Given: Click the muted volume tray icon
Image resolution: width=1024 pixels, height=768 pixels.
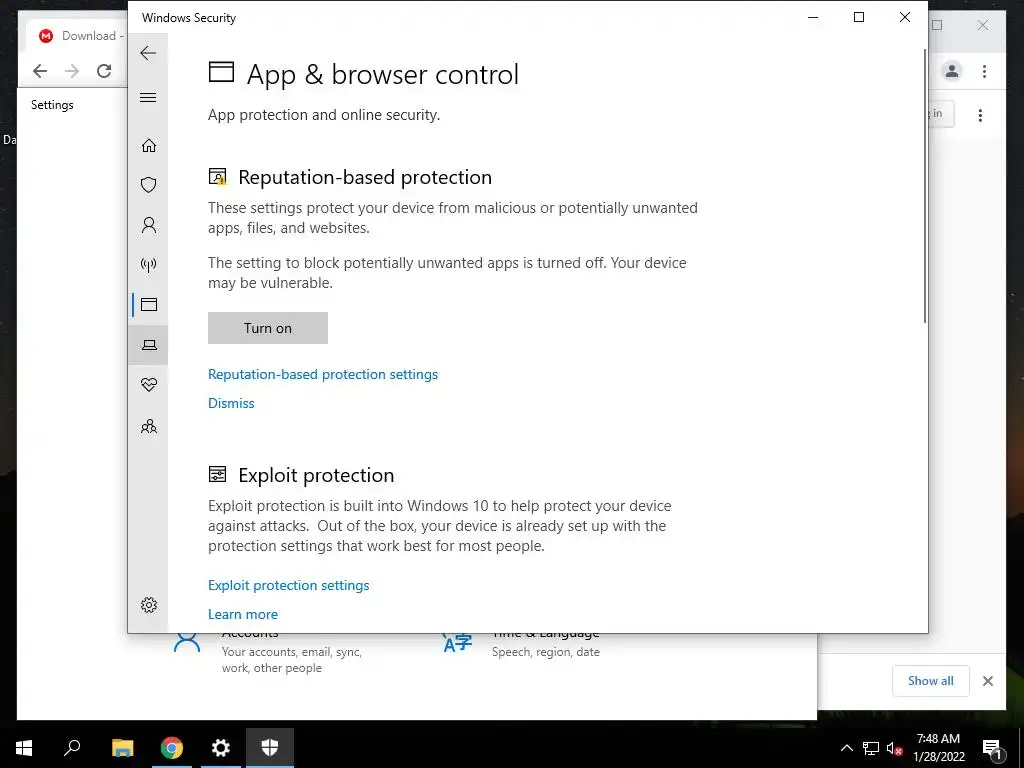Looking at the screenshot, I should point(895,748).
